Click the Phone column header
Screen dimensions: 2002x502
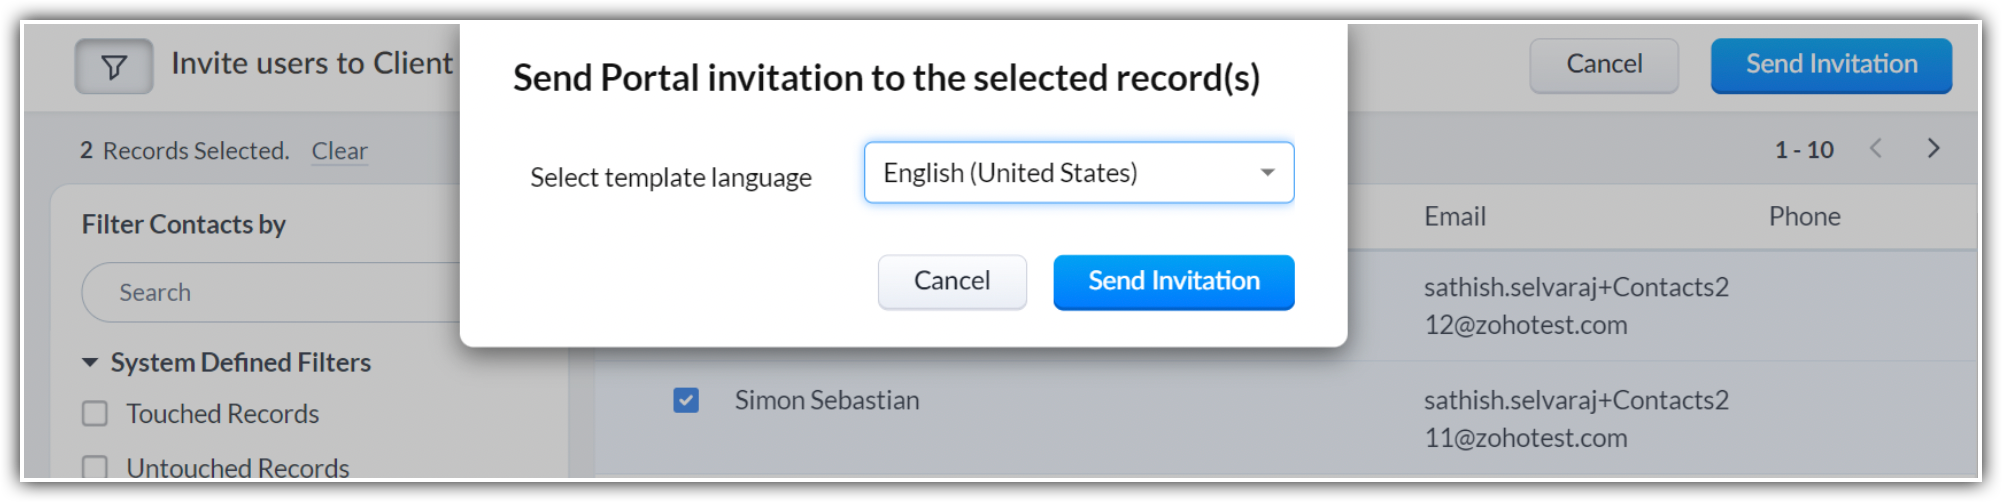[x=1804, y=217]
